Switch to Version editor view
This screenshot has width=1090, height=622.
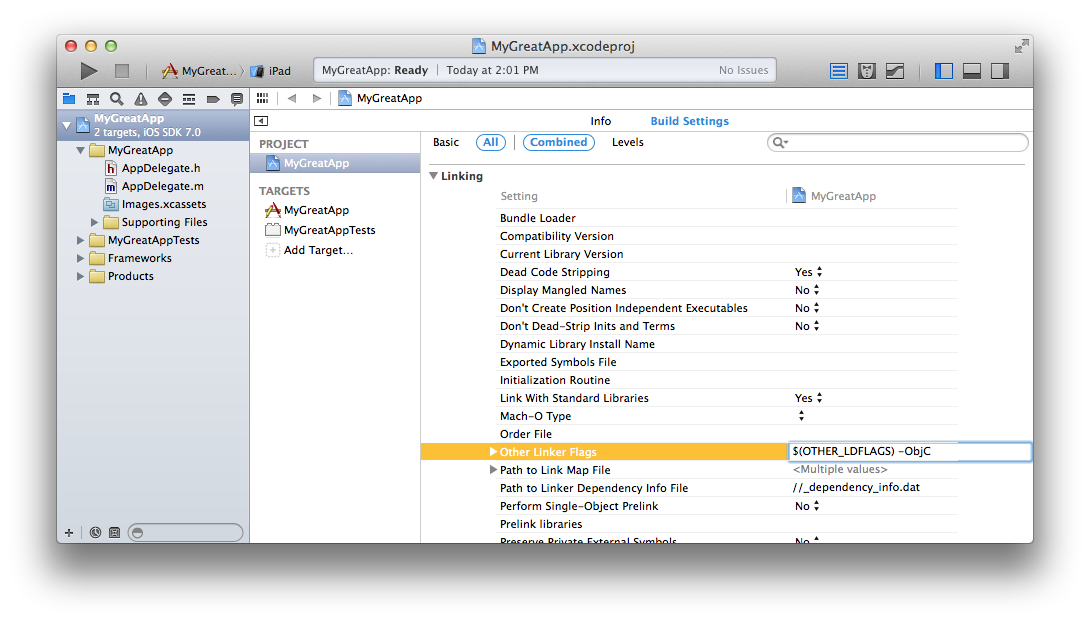click(895, 71)
